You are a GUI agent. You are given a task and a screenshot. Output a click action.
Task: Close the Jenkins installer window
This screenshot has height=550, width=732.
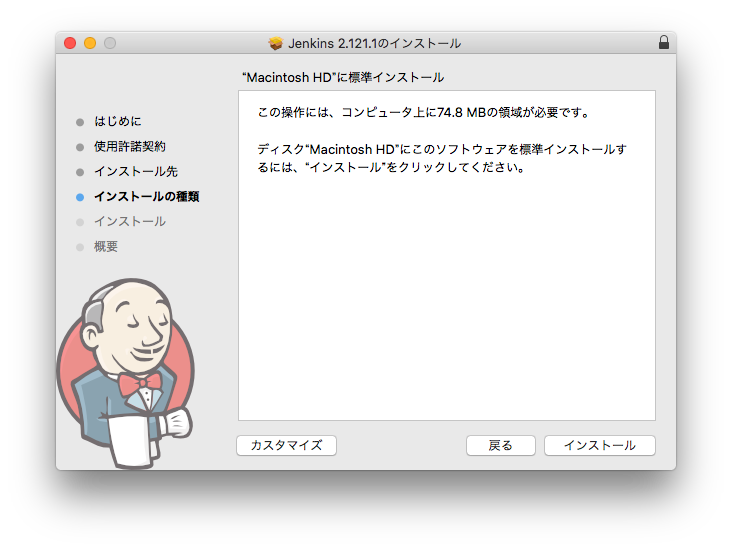click(x=70, y=43)
